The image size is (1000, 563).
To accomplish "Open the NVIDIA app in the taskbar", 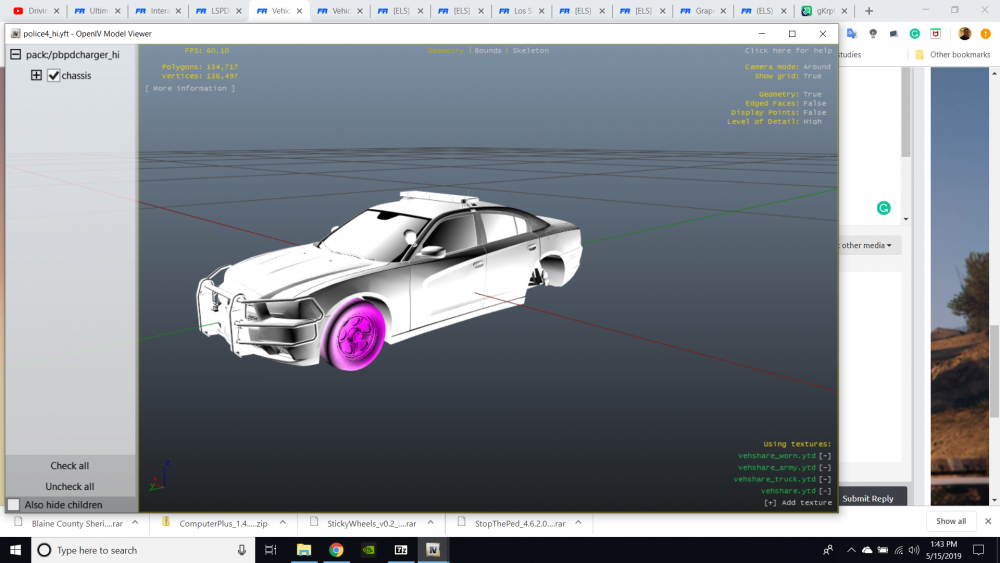I will click(x=369, y=550).
